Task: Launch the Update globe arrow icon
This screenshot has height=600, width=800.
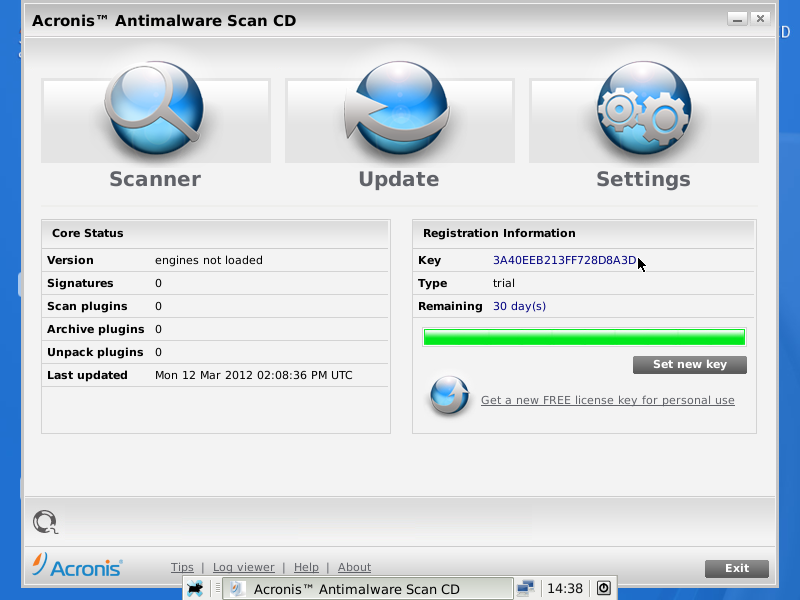Action: (398, 108)
